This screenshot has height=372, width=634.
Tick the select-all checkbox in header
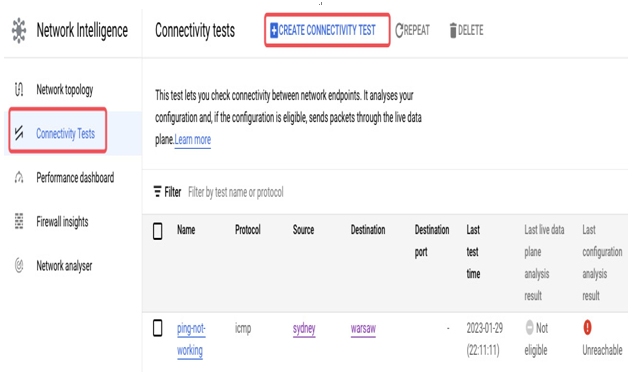pyautogui.click(x=158, y=231)
